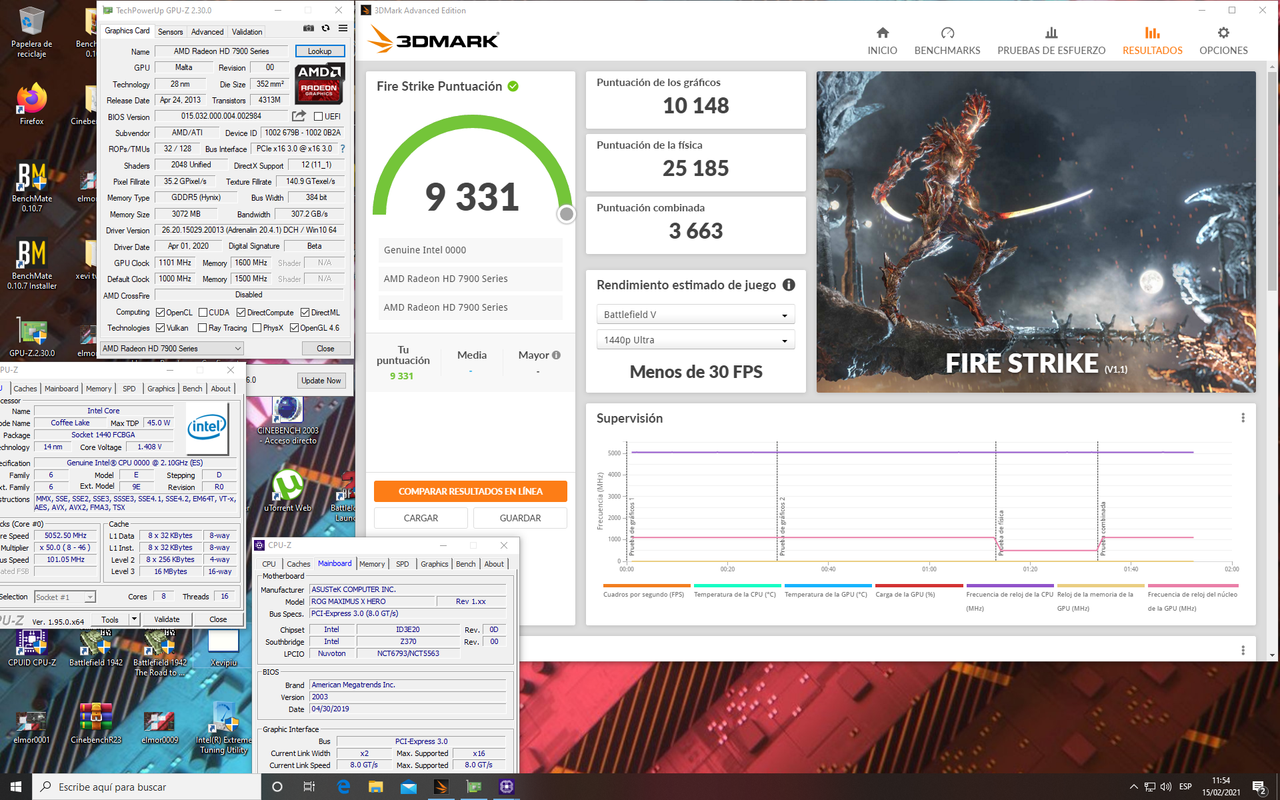Open the Mail app on the taskbar
Screen dimensions: 1280x800
coord(408,787)
